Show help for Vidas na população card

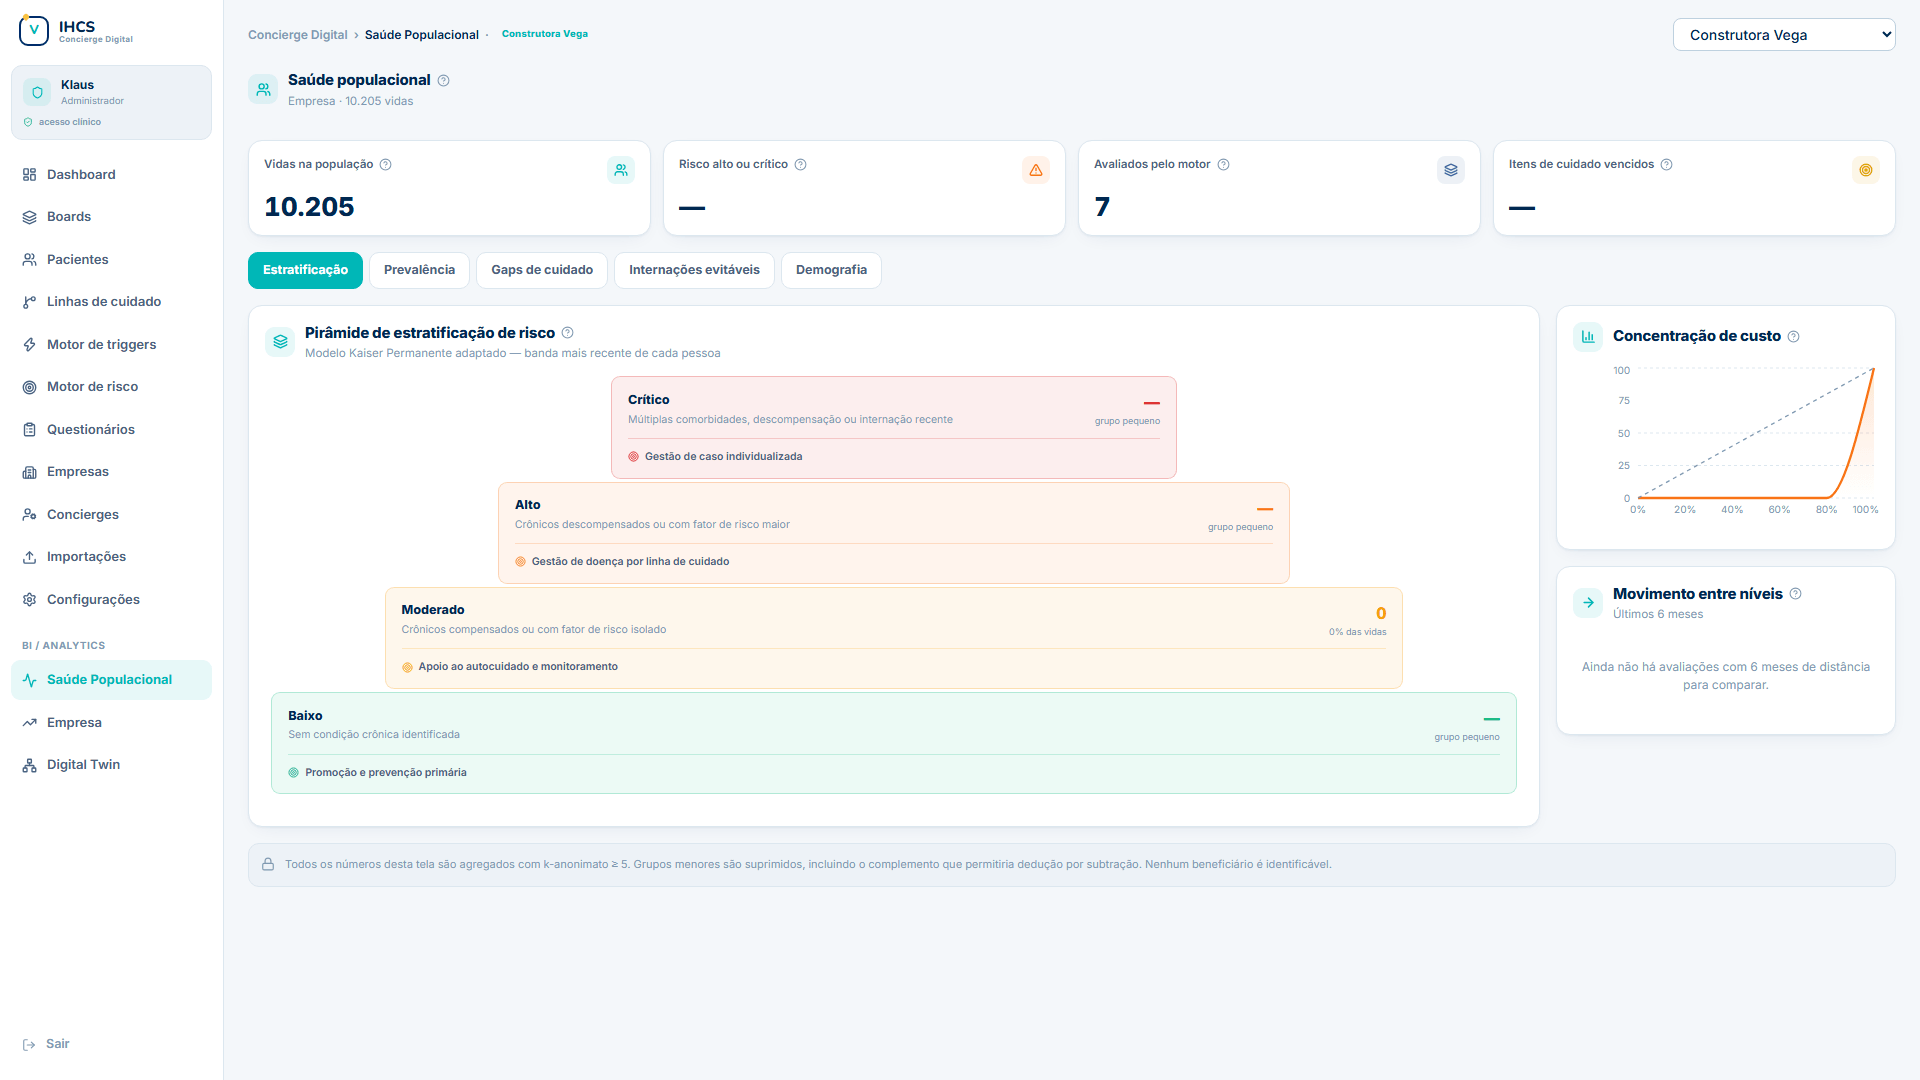tap(386, 164)
